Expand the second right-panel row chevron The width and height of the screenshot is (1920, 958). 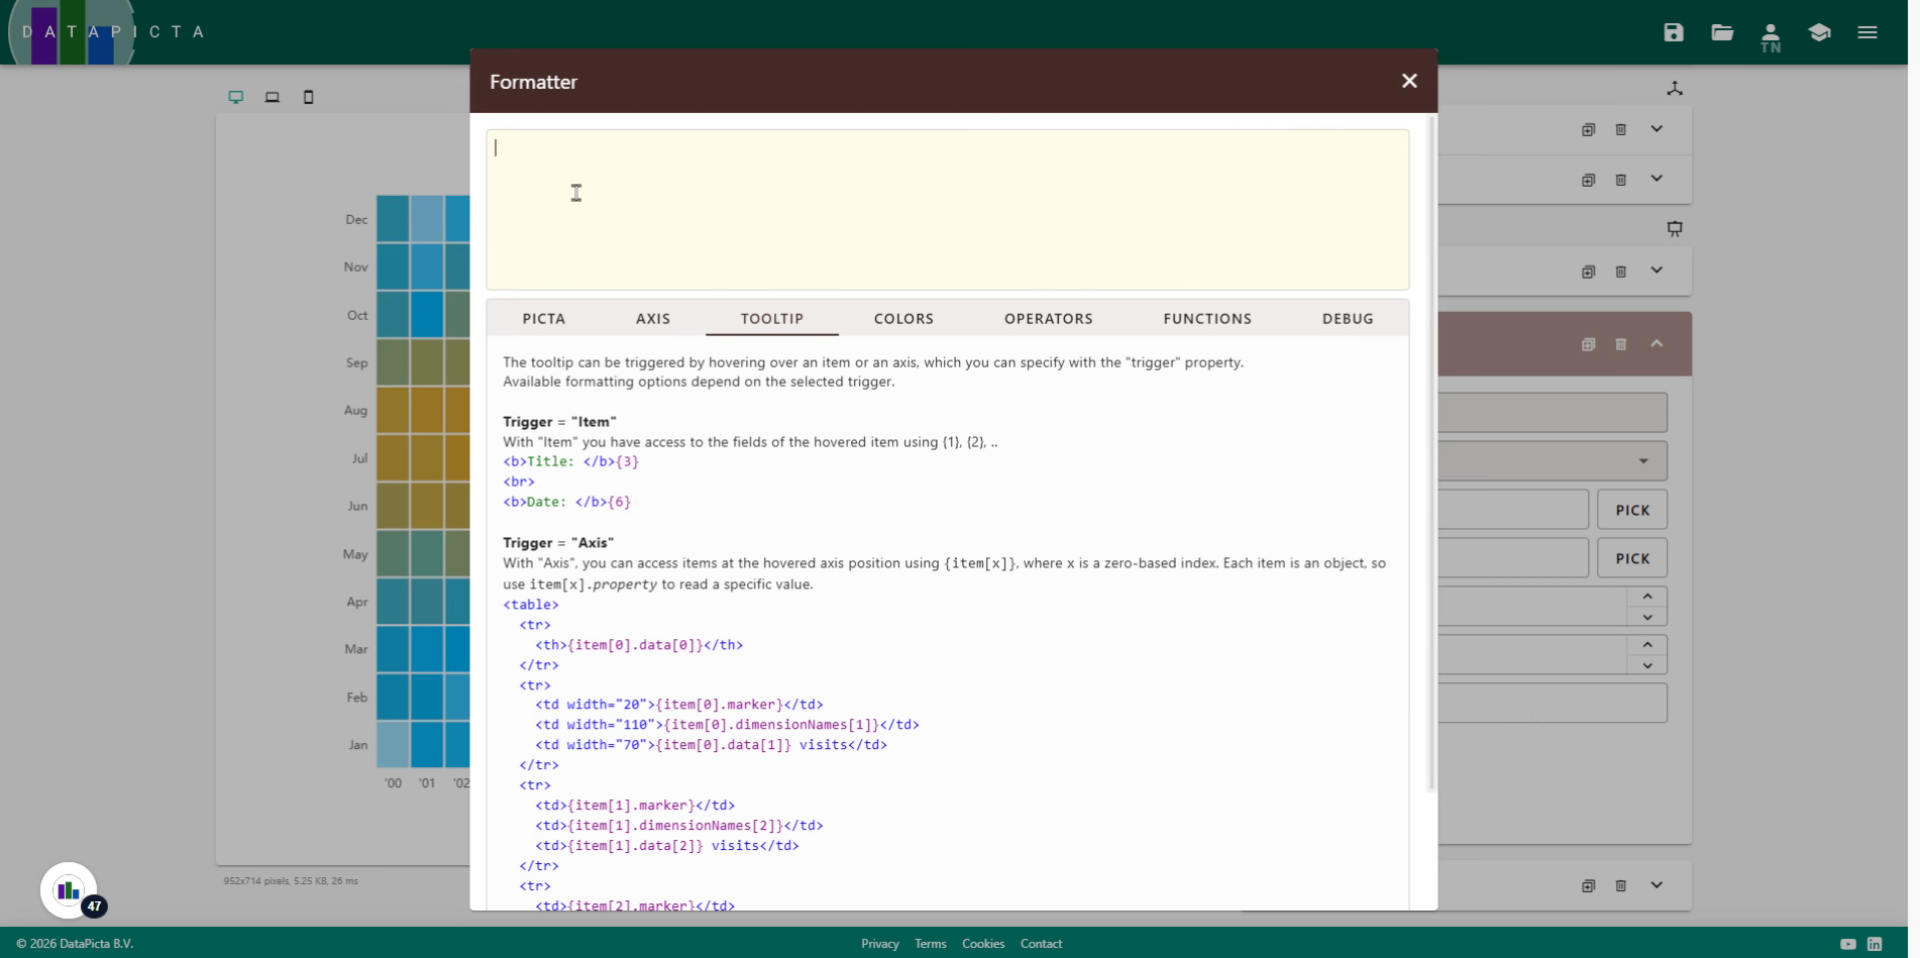point(1657,179)
